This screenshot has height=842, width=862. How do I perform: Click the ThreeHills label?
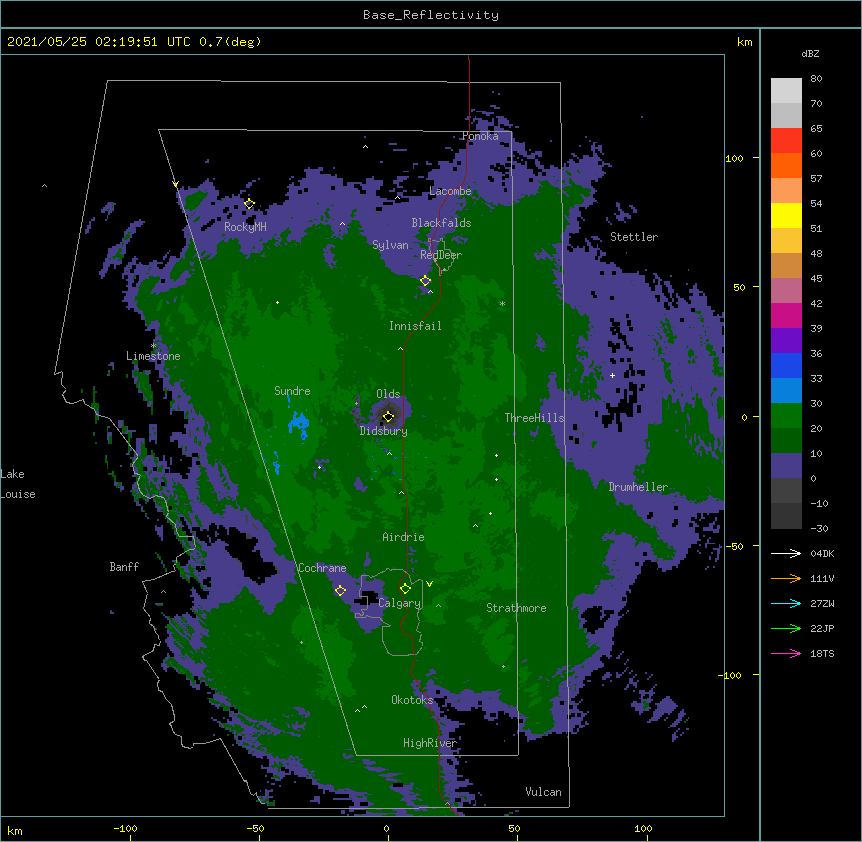534,418
